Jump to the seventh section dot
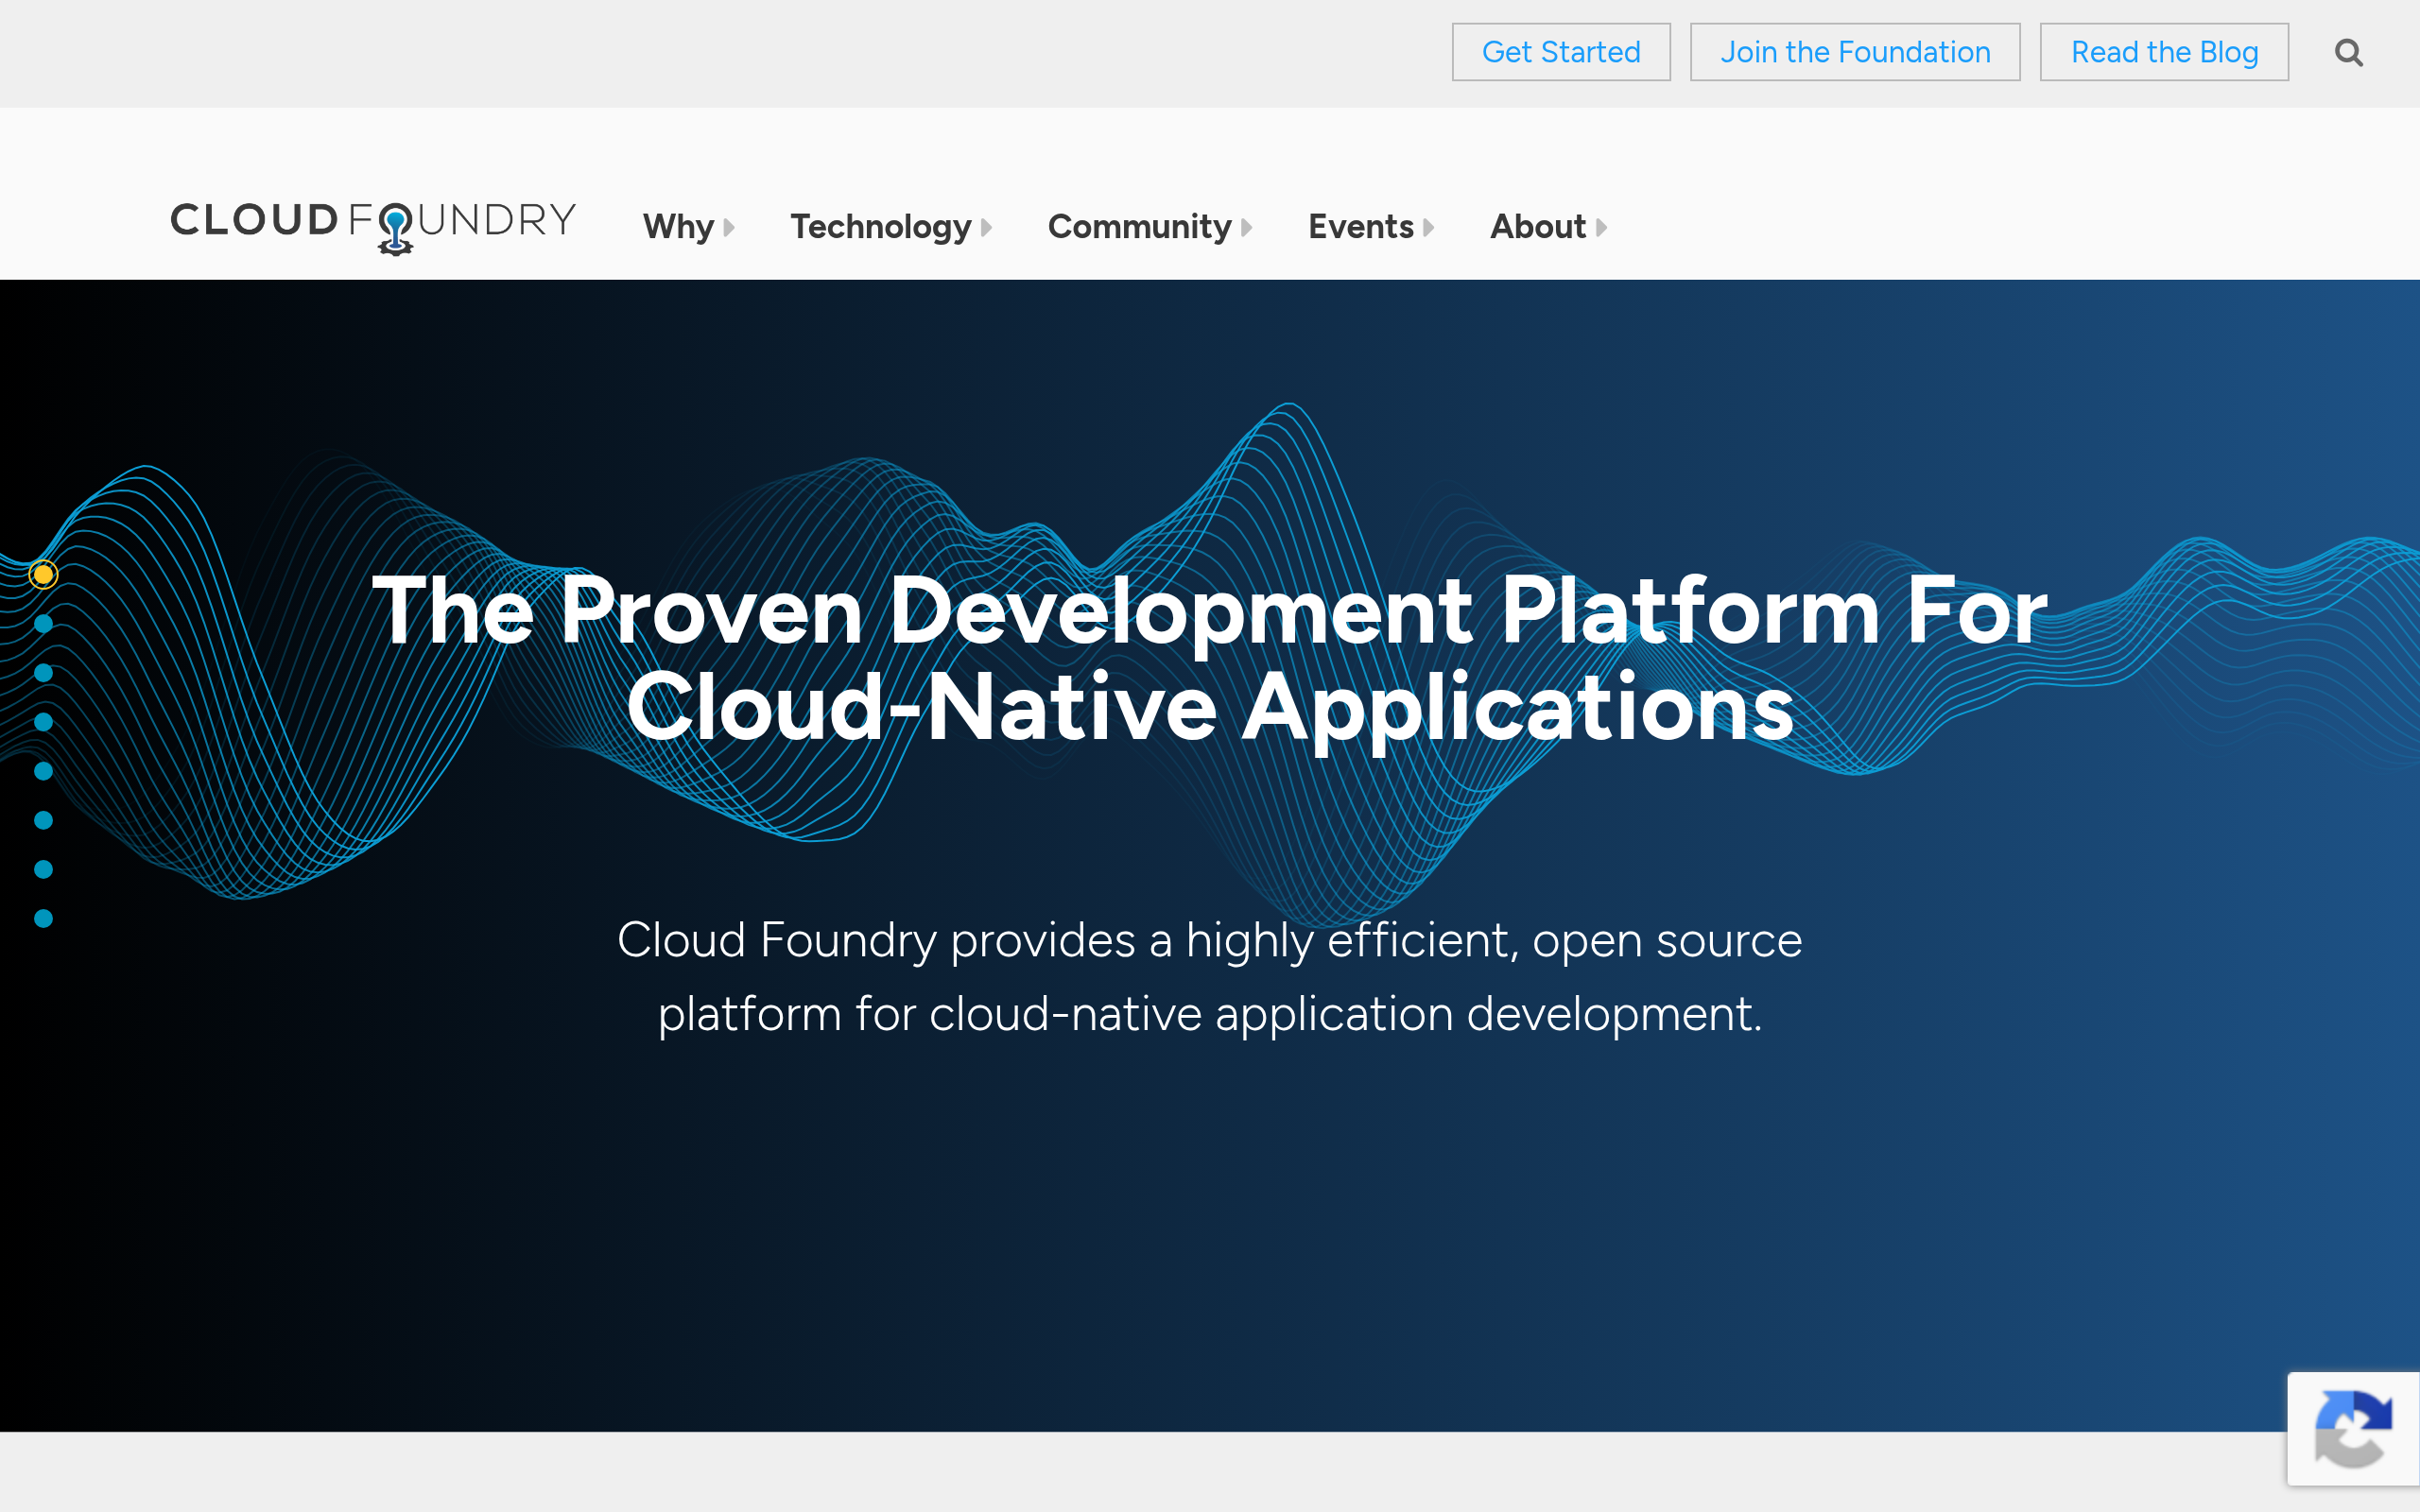The image size is (2420, 1512). (x=43, y=870)
